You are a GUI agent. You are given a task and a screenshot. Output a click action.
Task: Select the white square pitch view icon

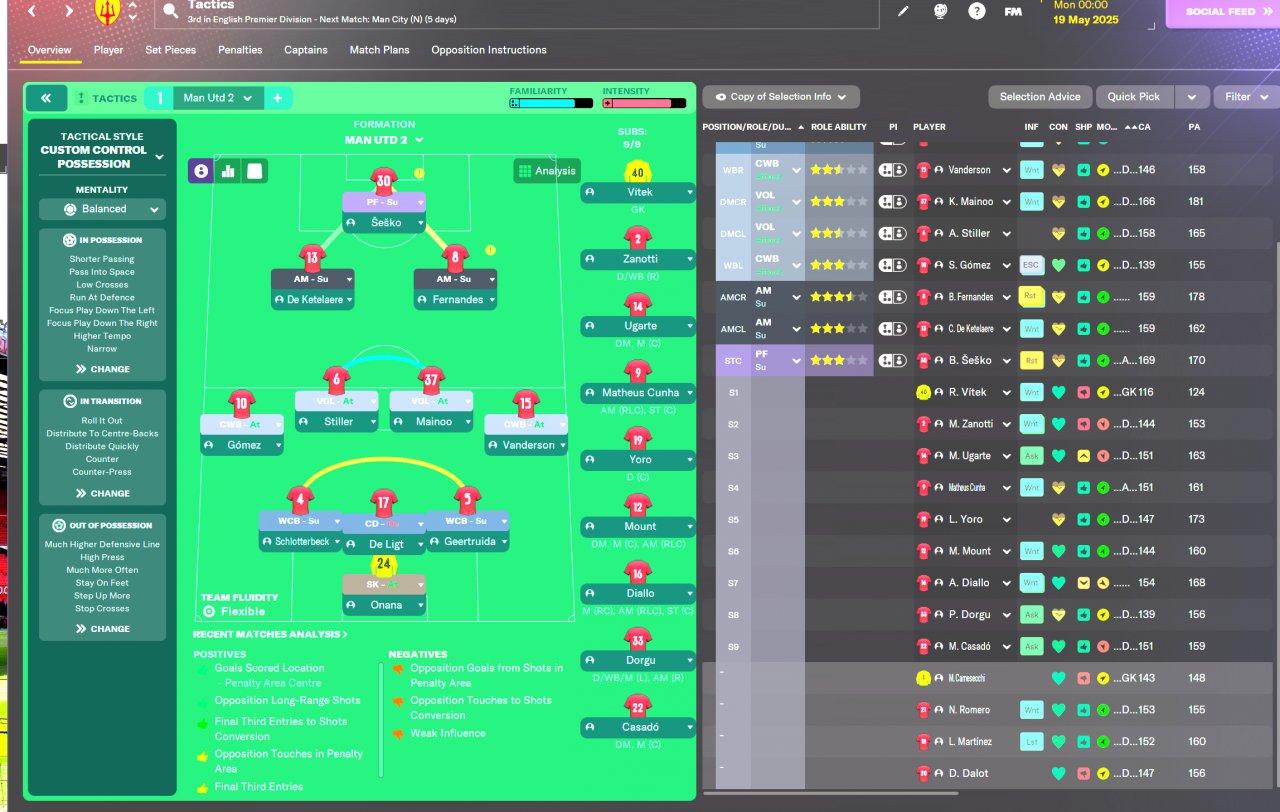(x=255, y=171)
